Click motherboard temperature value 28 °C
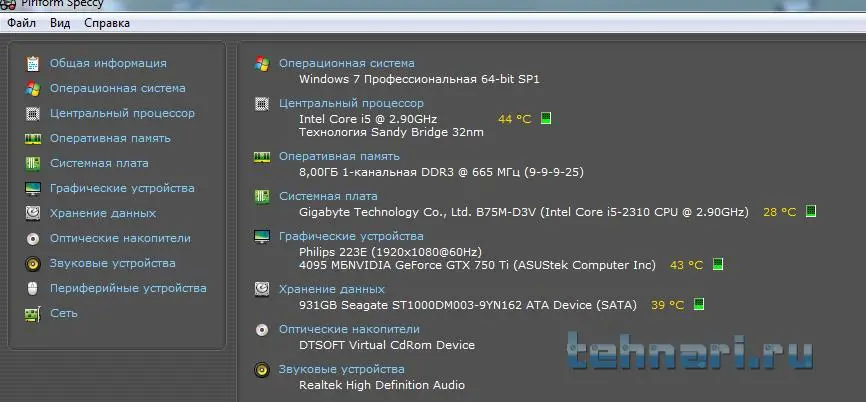This screenshot has height=402, width=866. pos(779,211)
